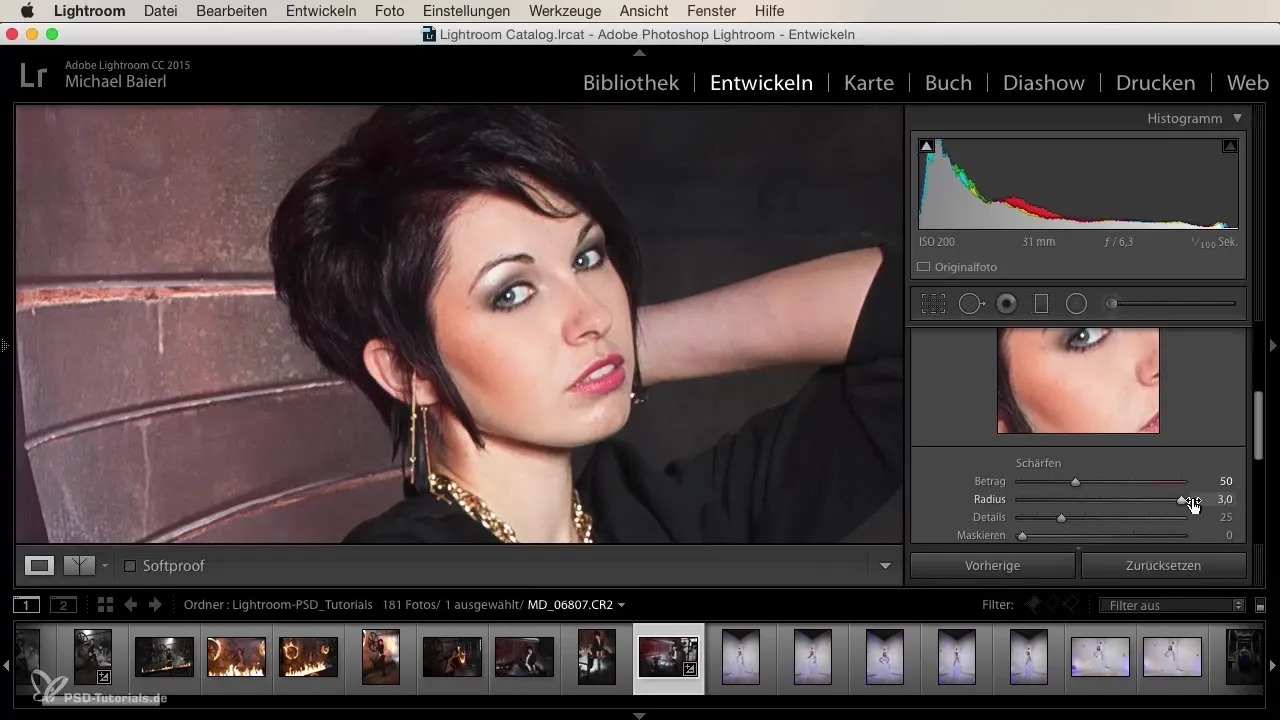Switch to Before/After view mode
The image size is (1280, 720).
(78, 566)
